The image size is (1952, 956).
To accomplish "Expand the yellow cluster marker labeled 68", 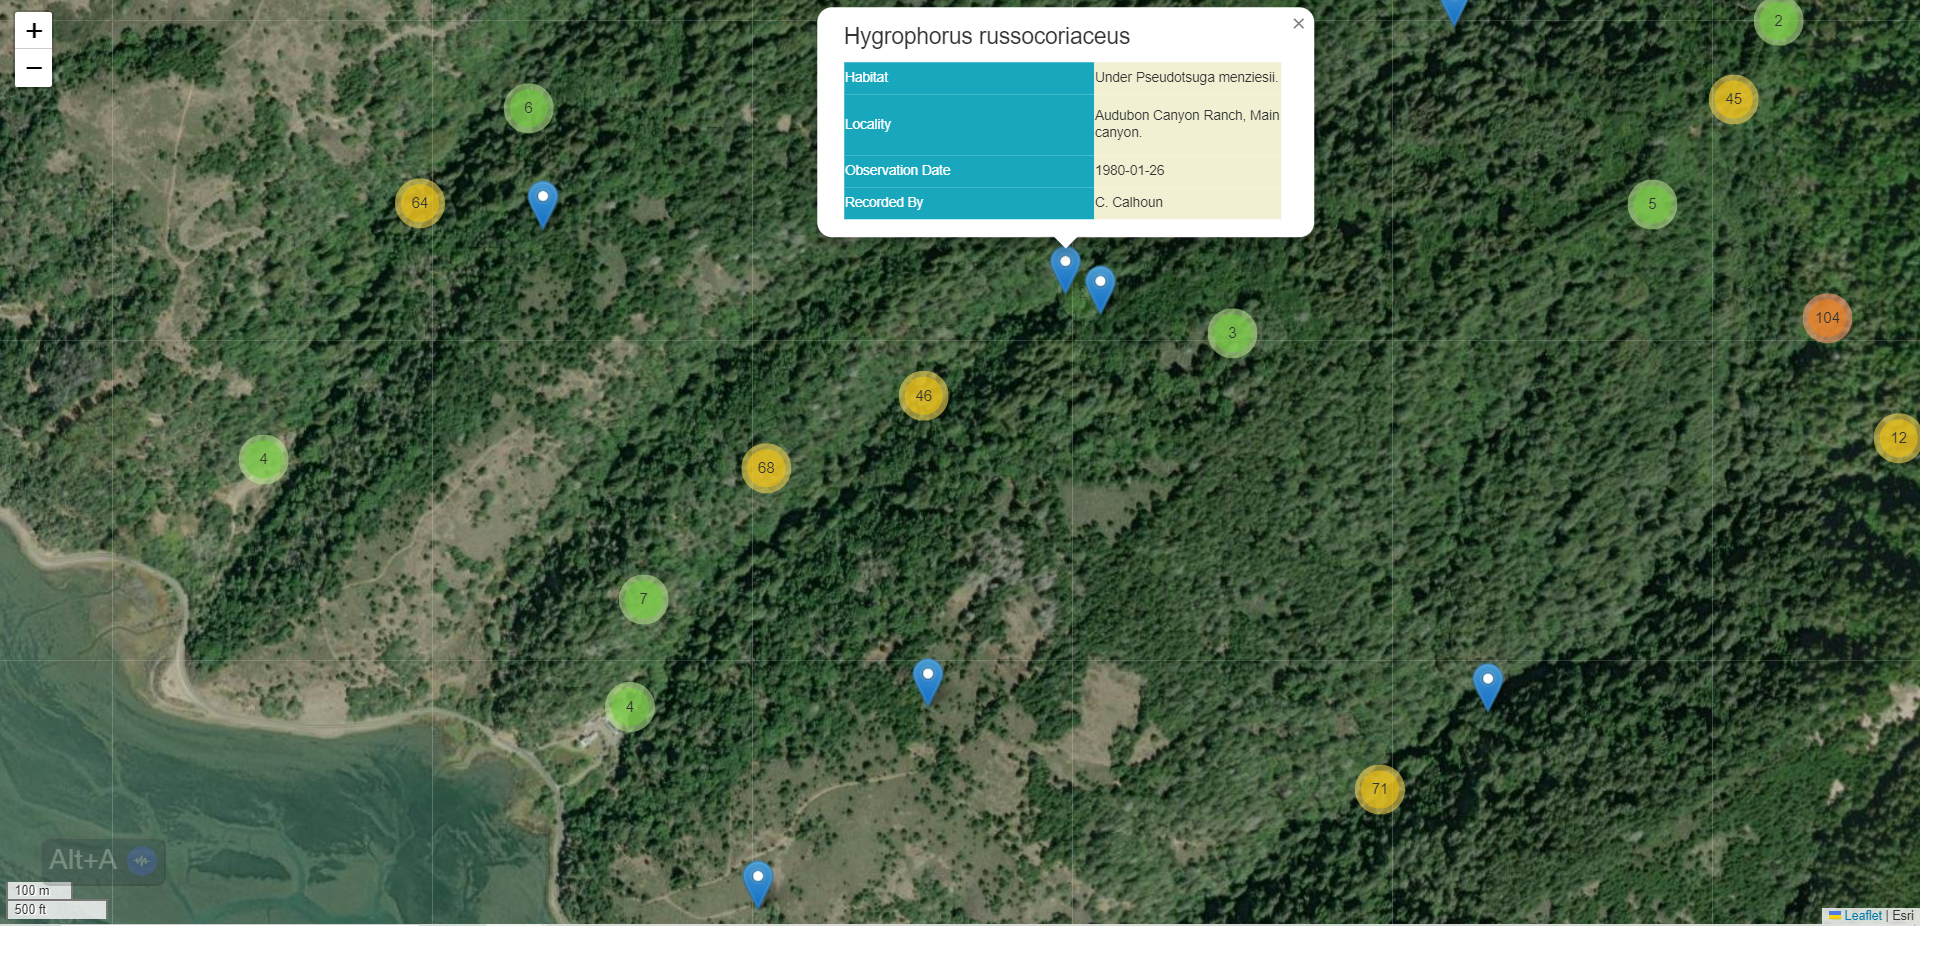I will tap(766, 468).
